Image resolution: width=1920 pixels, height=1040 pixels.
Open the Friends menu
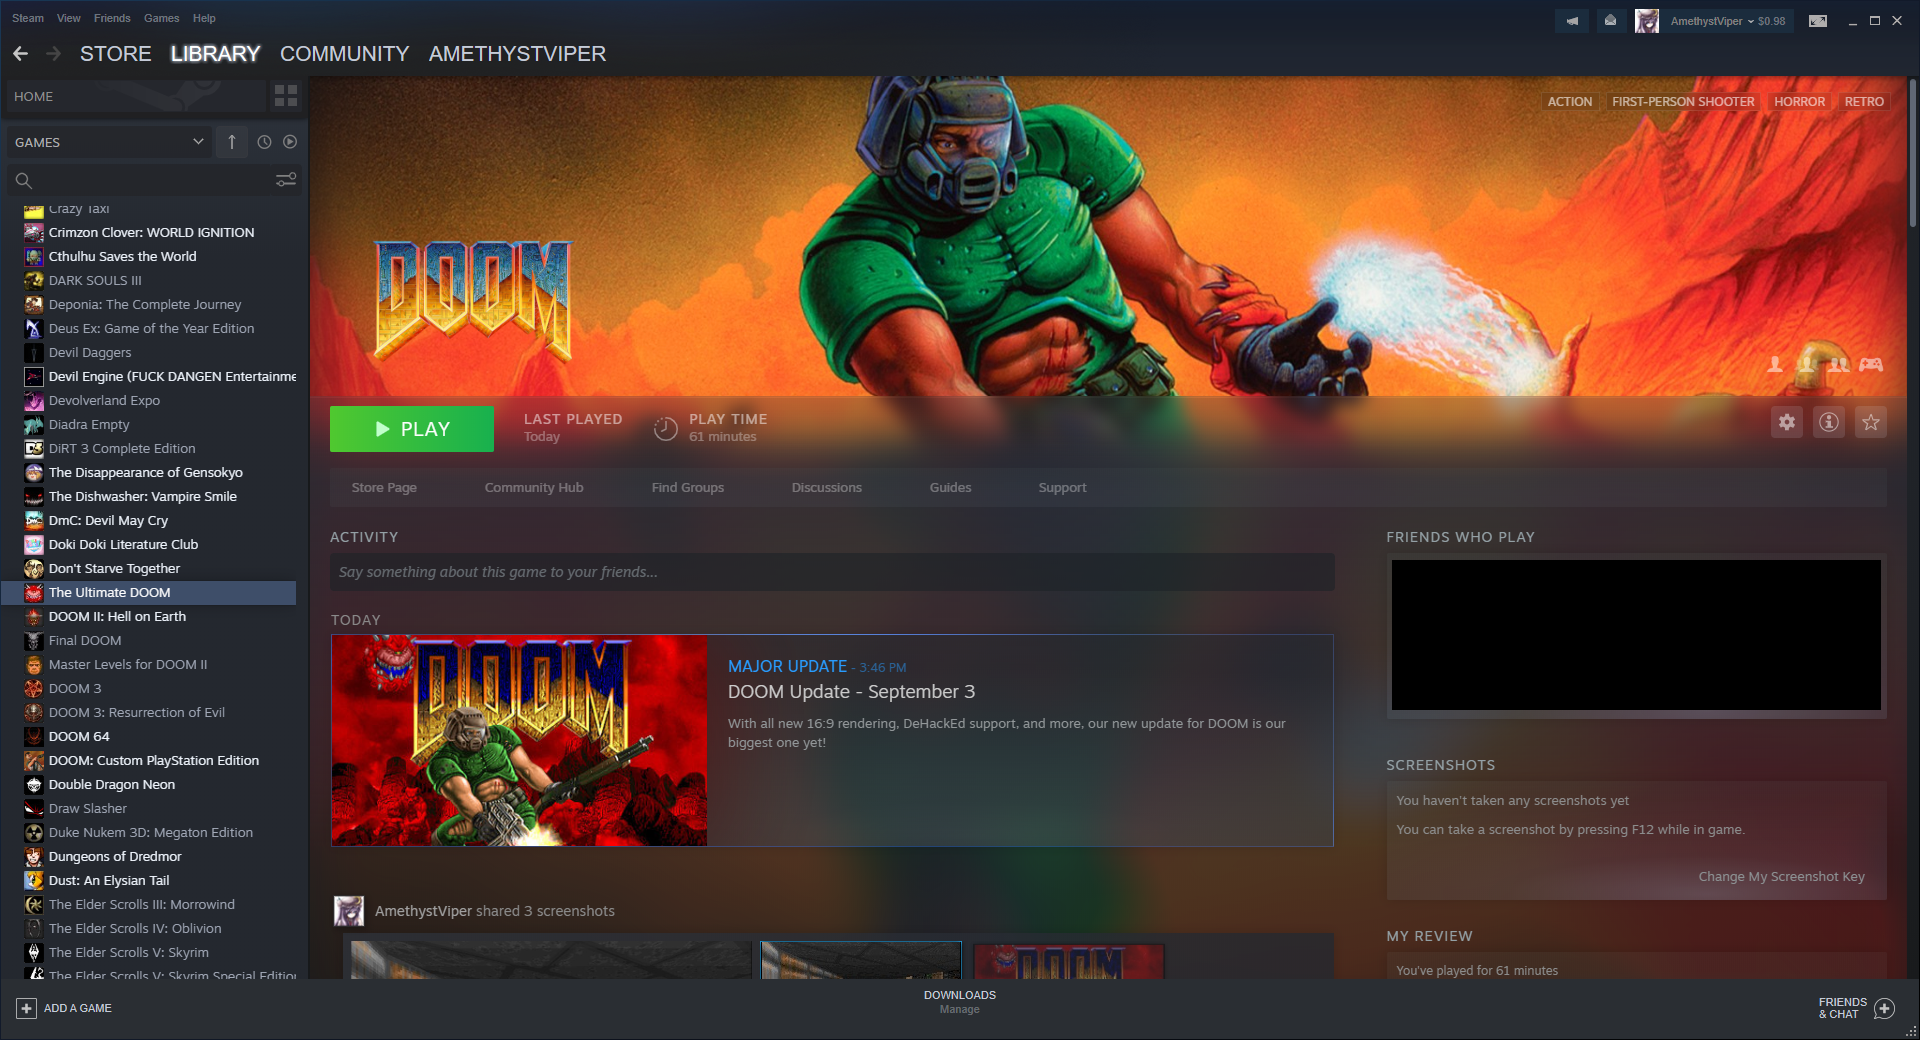(112, 18)
